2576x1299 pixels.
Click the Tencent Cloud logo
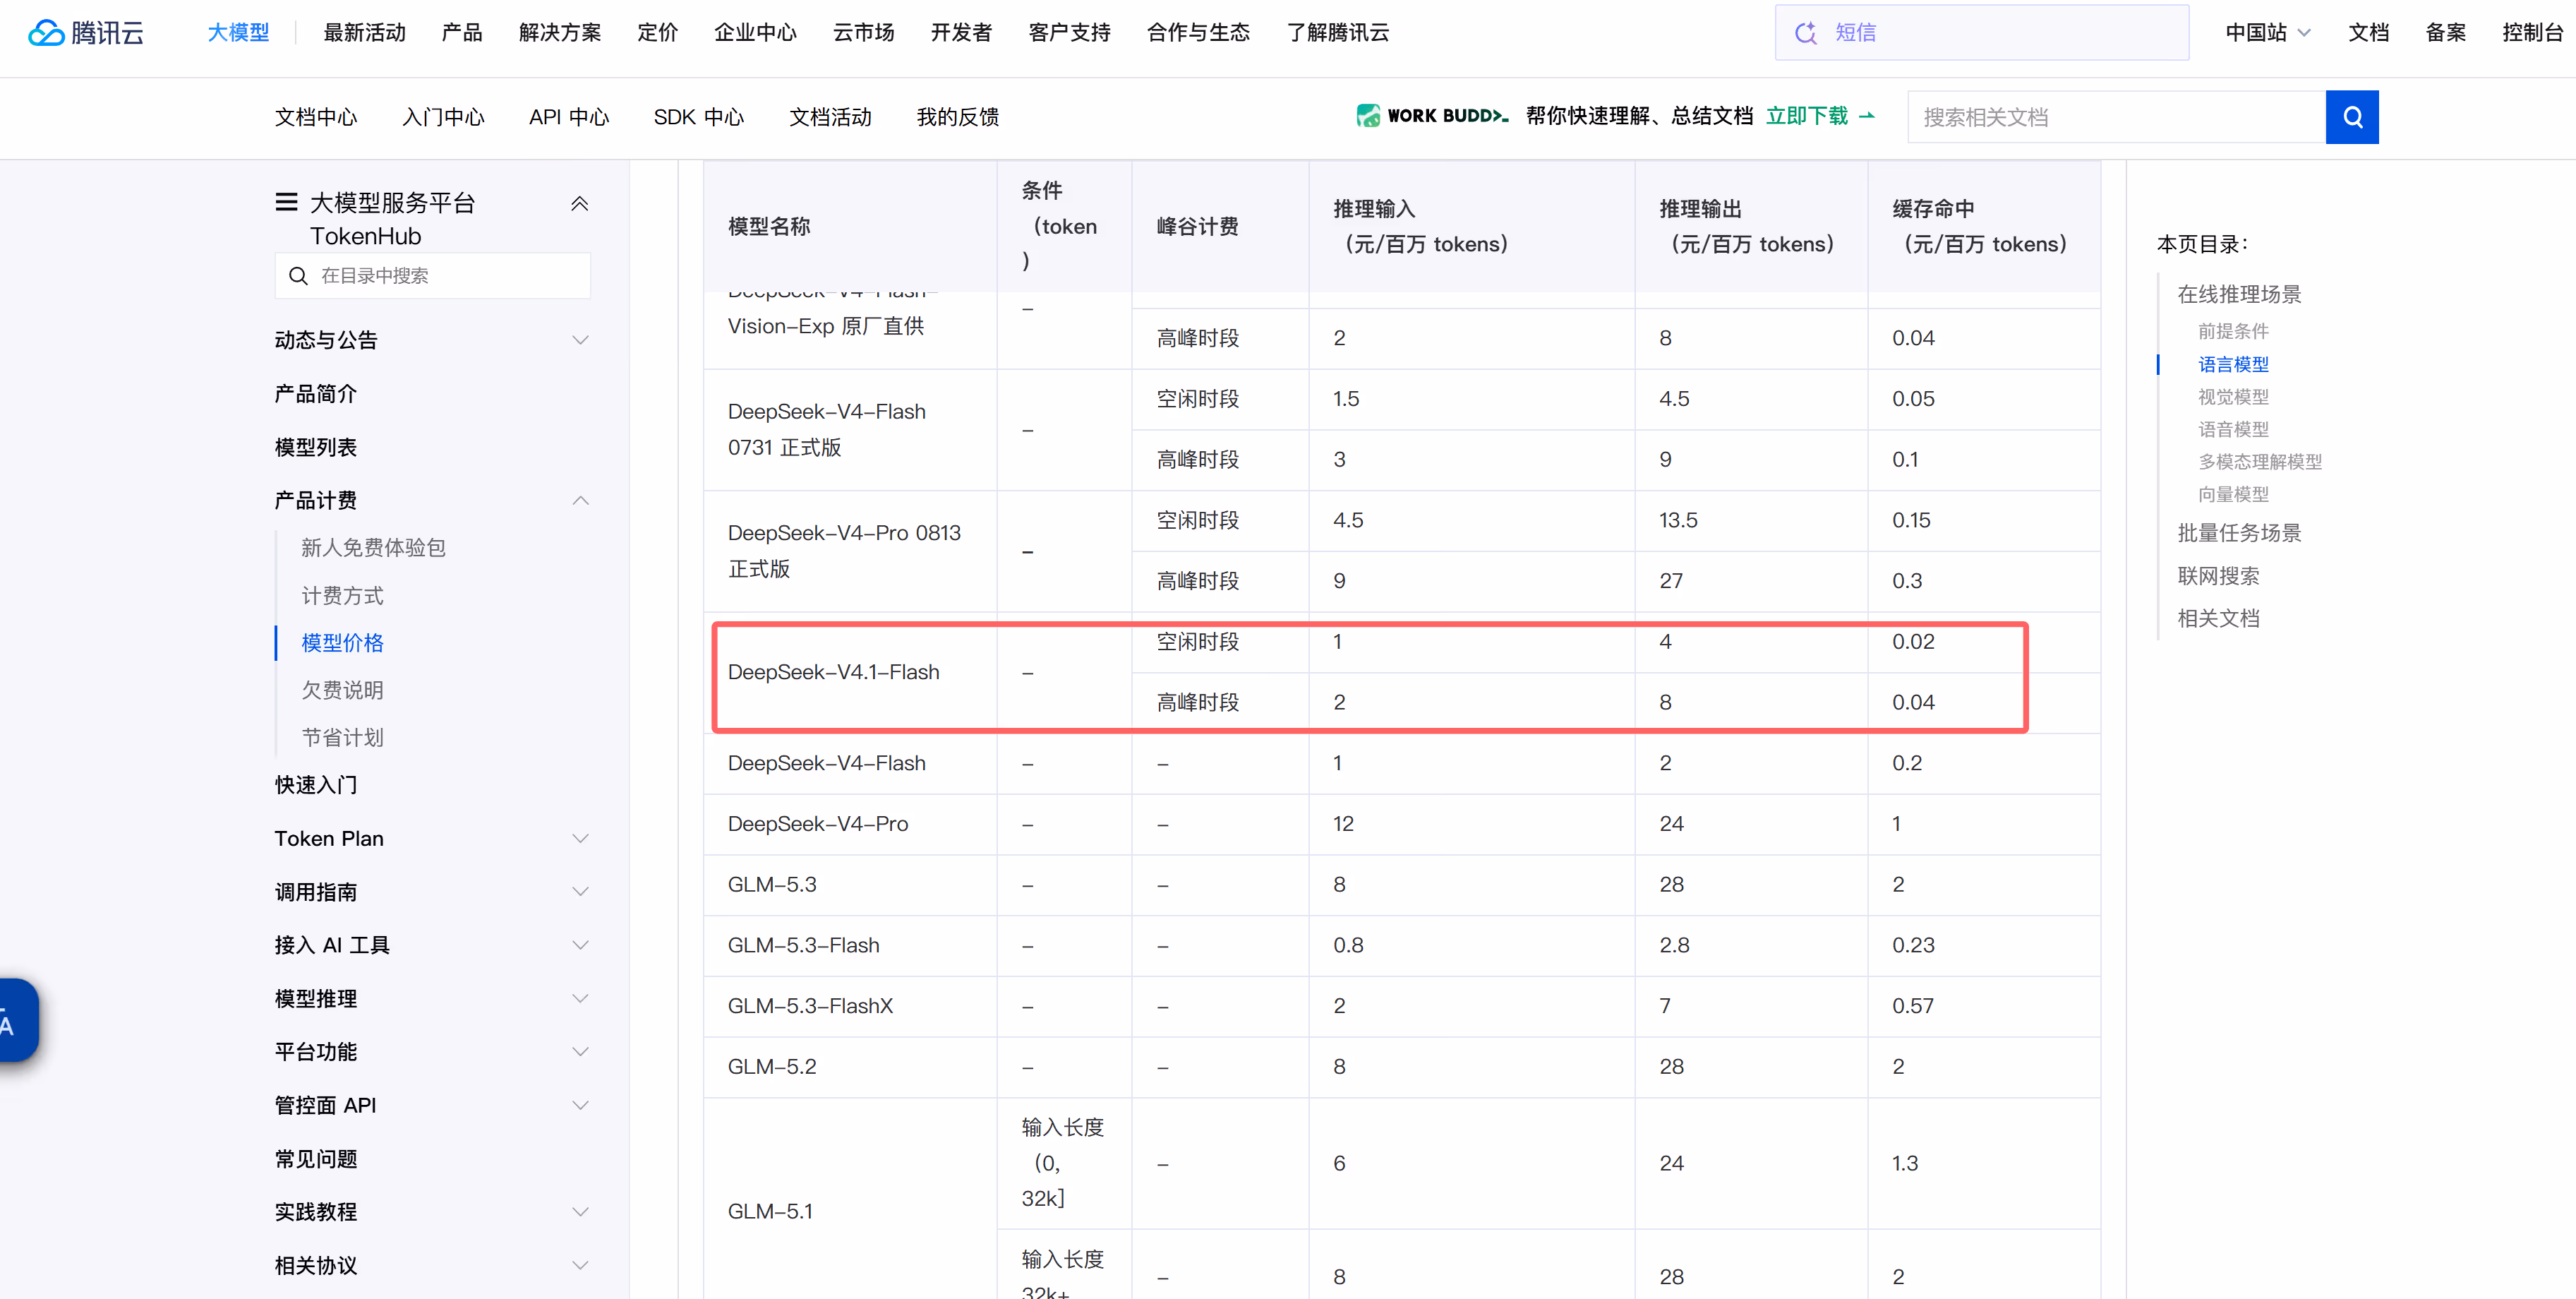86,33
